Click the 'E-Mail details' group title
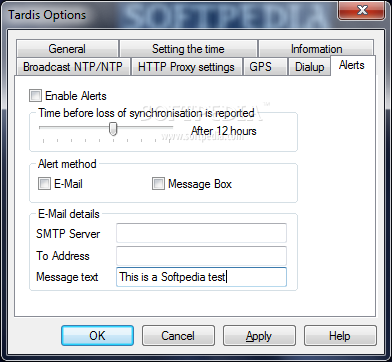 [x=69, y=214]
